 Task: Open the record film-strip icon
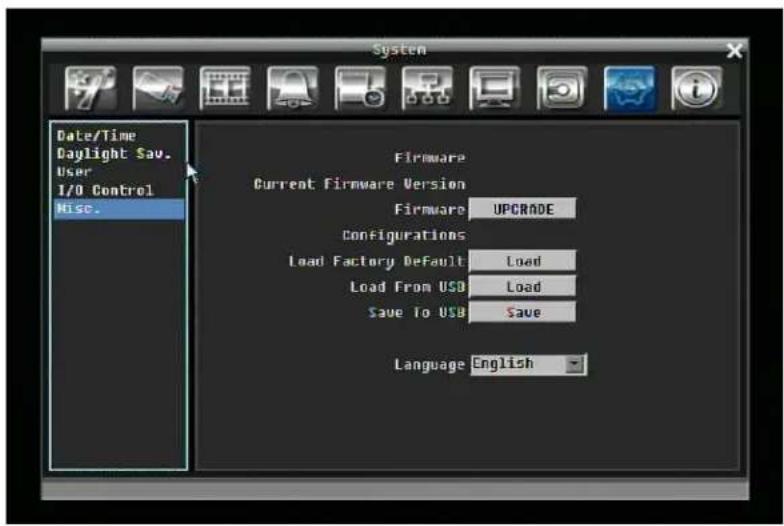[x=225, y=88]
